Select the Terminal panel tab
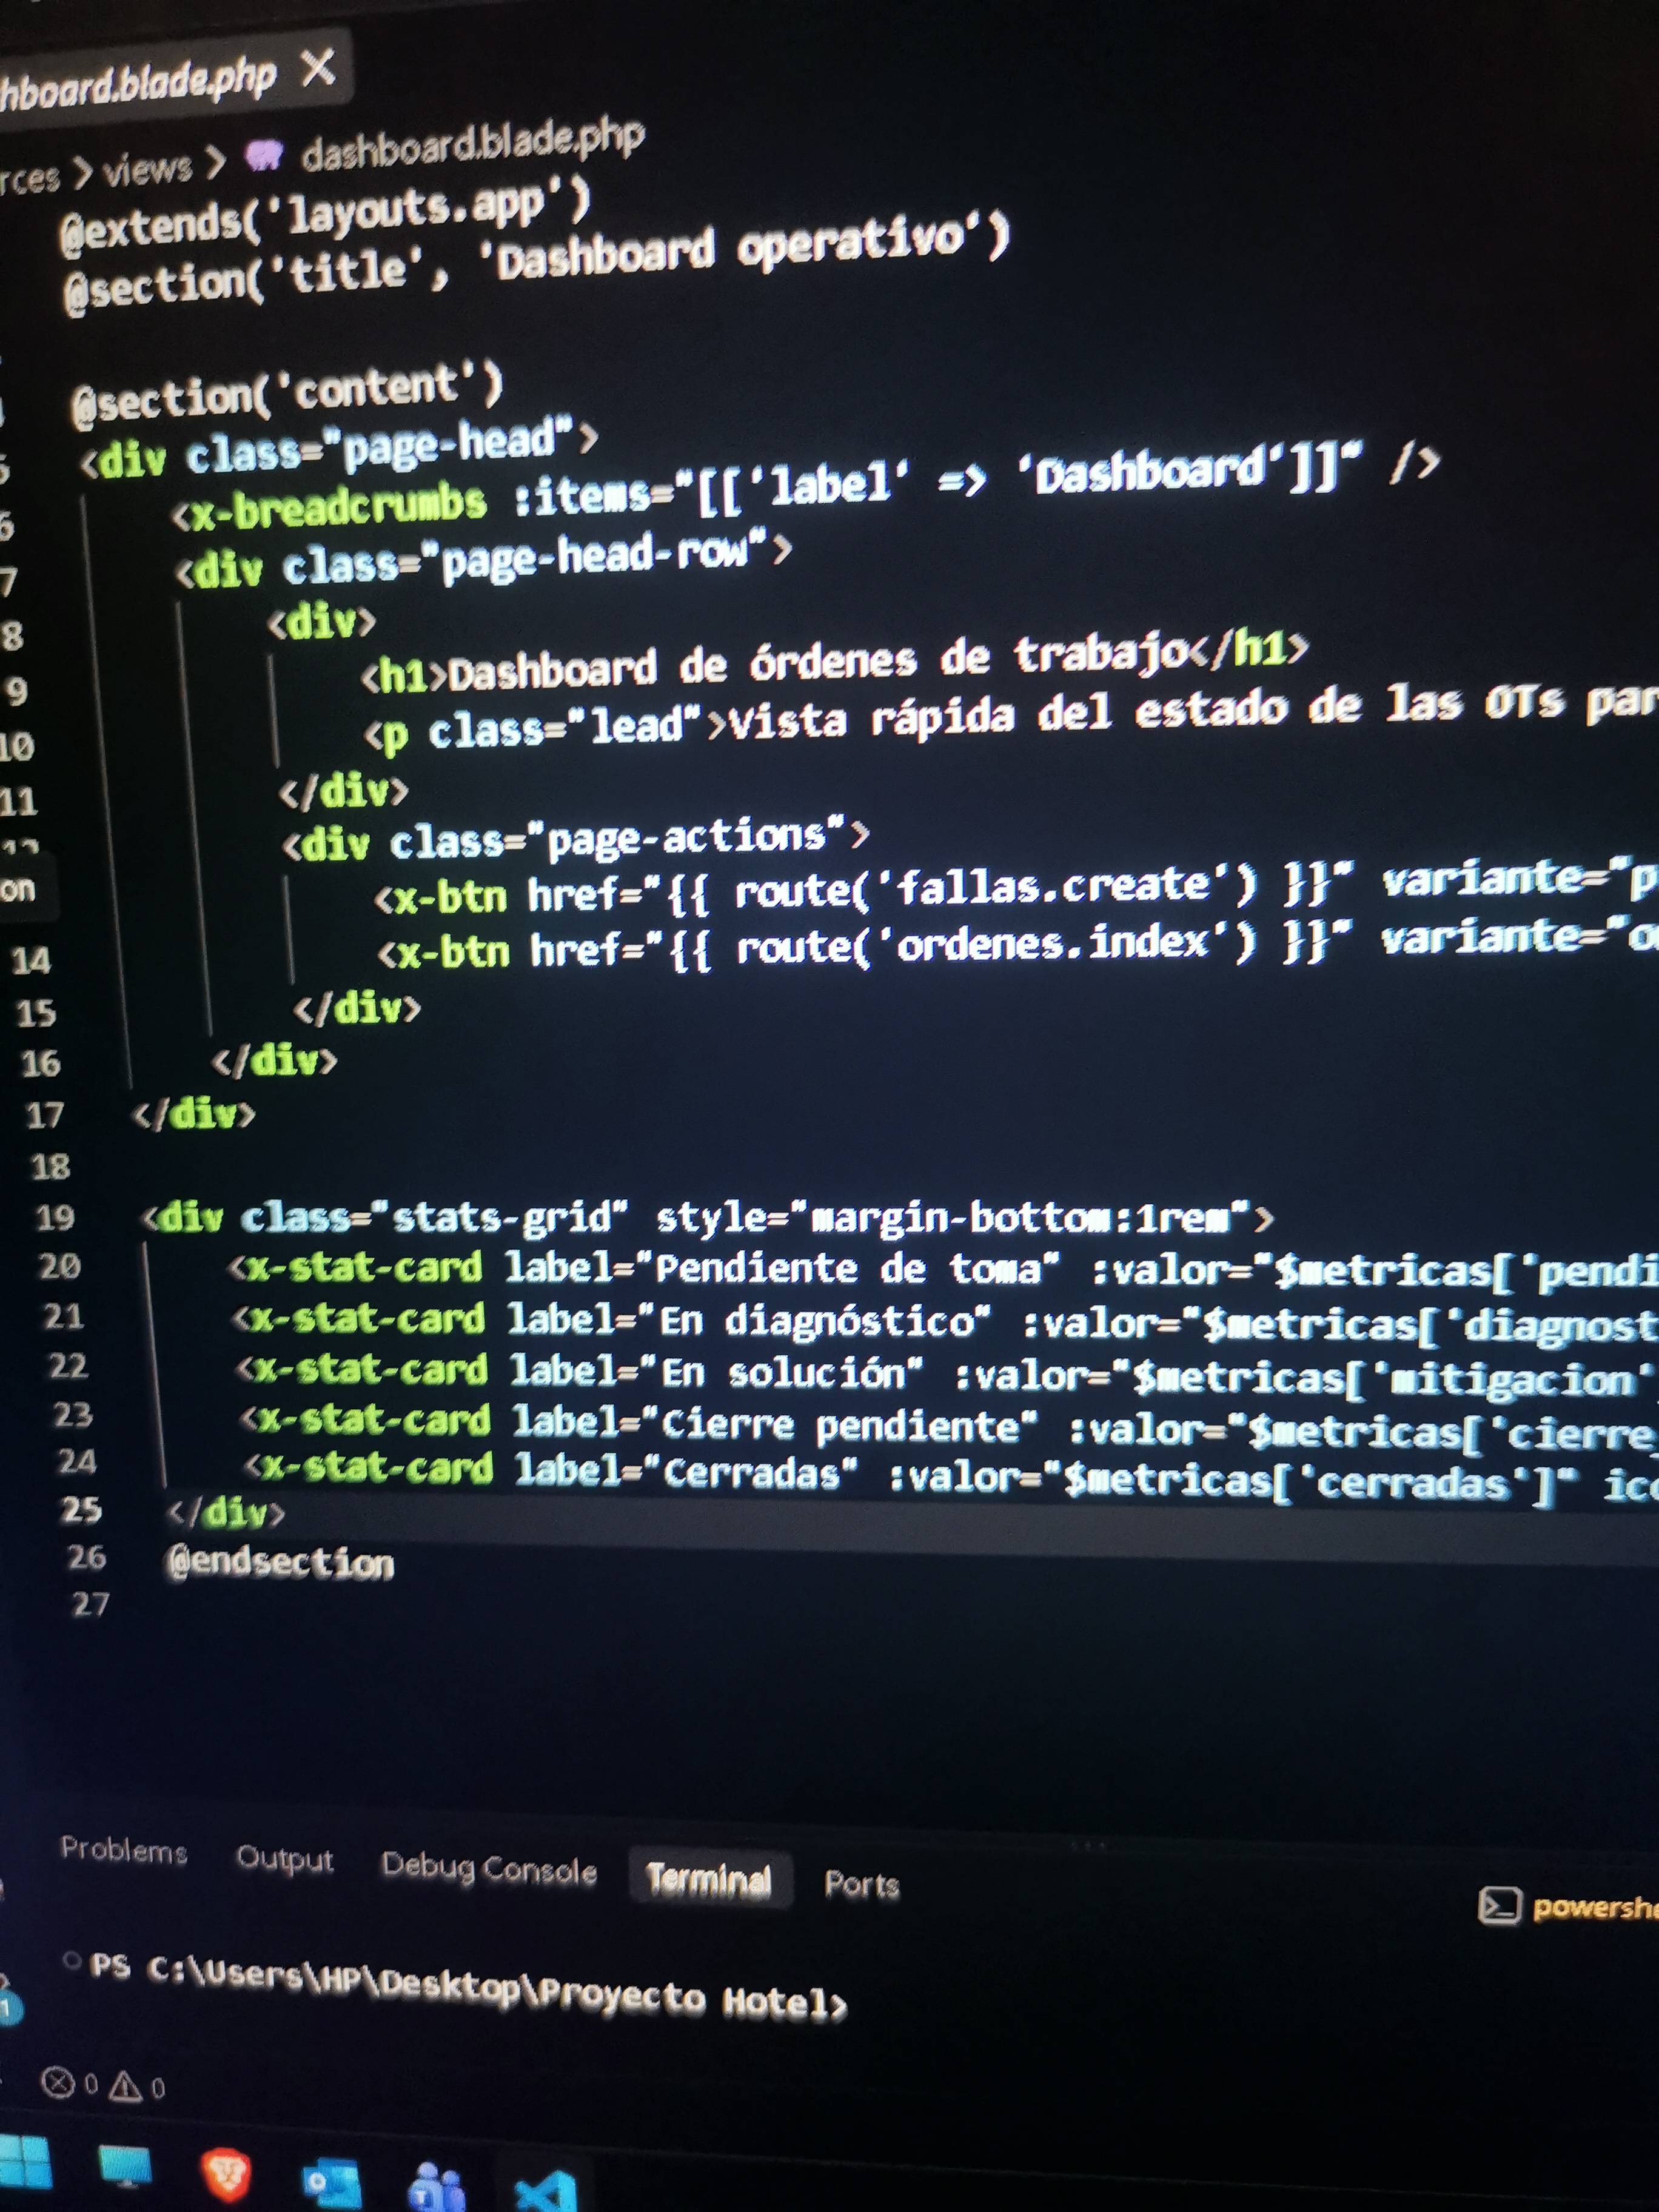This screenshot has width=1659, height=2212. pos(709,1878)
